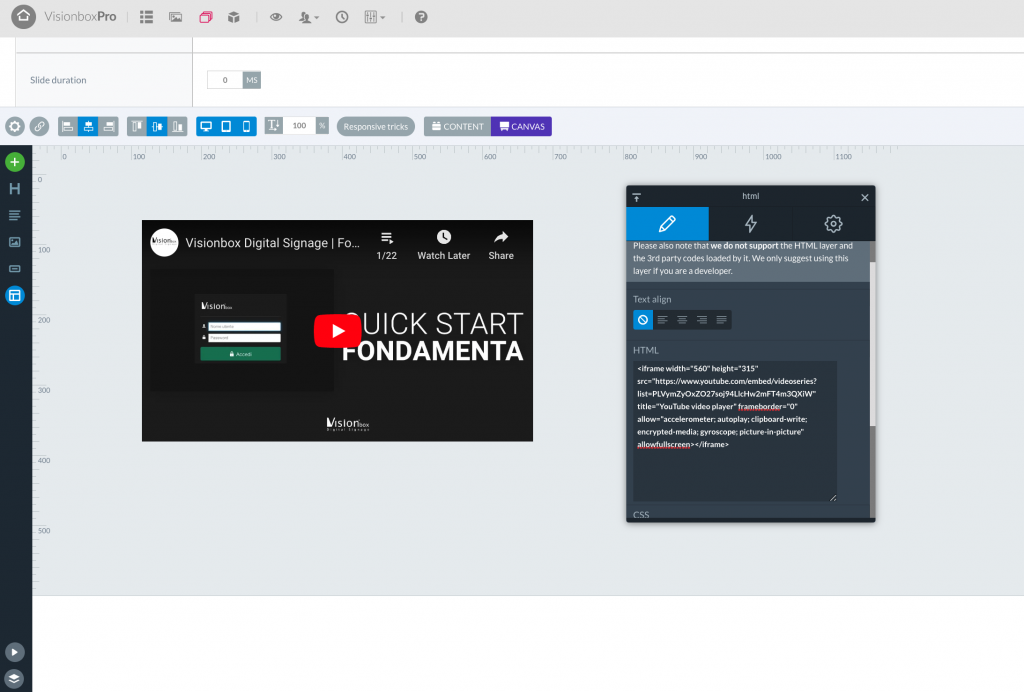The image size is (1024, 692).
Task: Switch to CONTENT mode
Action: click(458, 127)
